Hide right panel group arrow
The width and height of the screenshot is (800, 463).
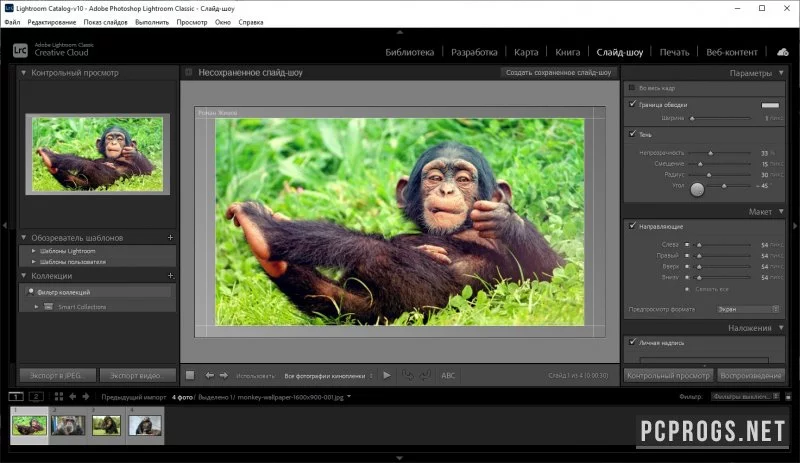click(x=795, y=225)
